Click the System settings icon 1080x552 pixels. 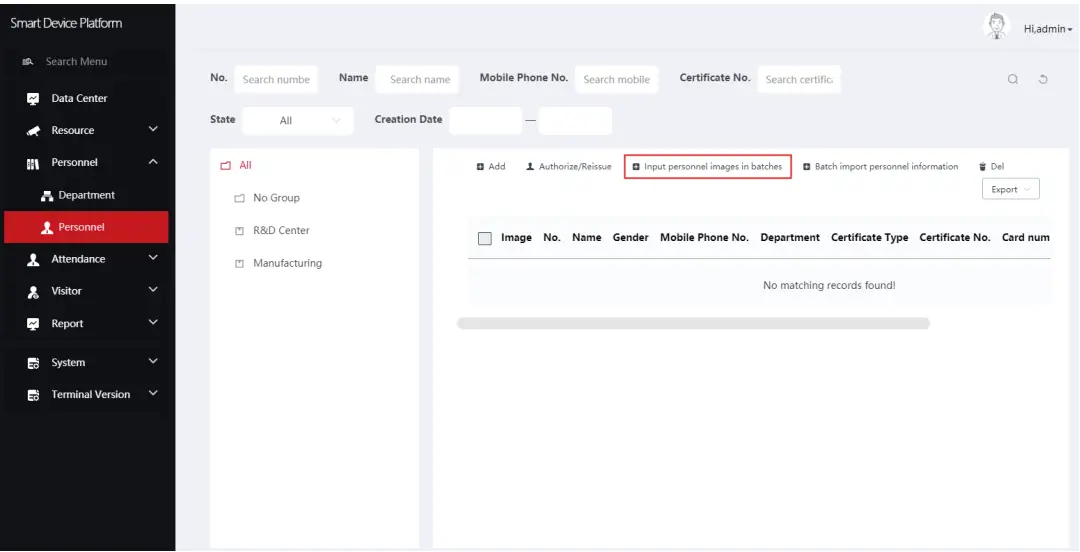33,363
